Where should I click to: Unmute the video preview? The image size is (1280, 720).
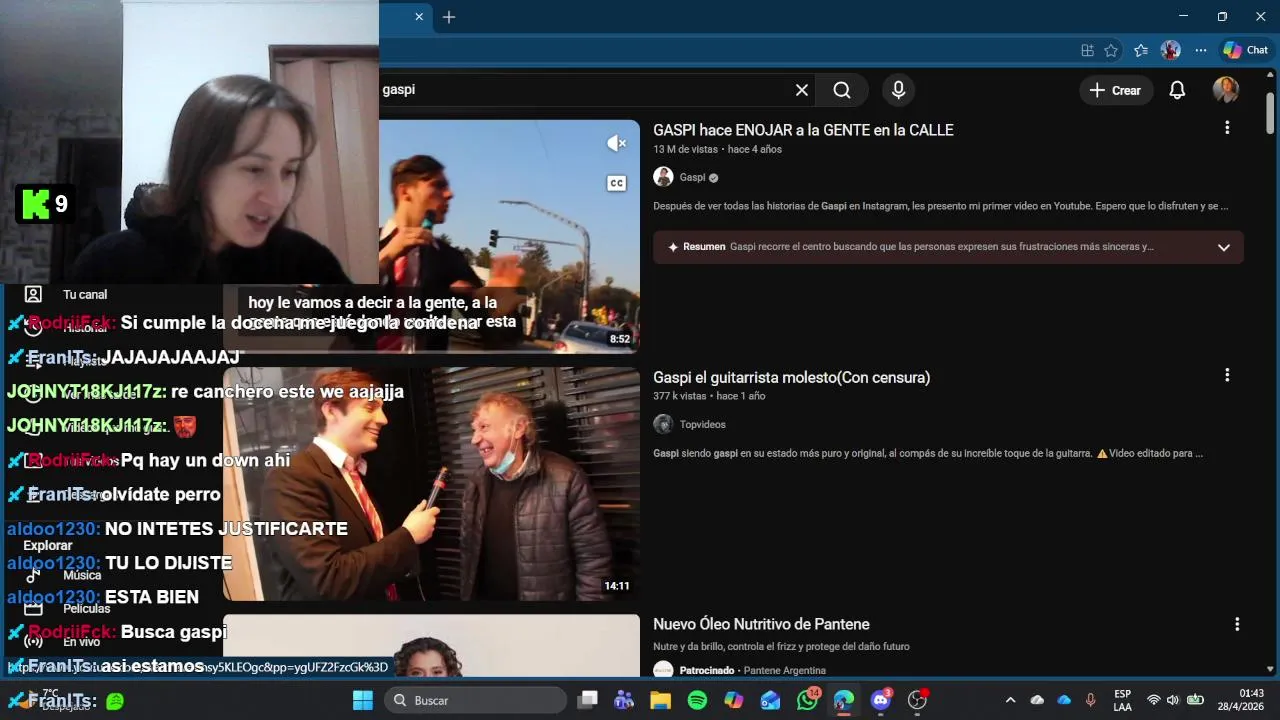617,144
